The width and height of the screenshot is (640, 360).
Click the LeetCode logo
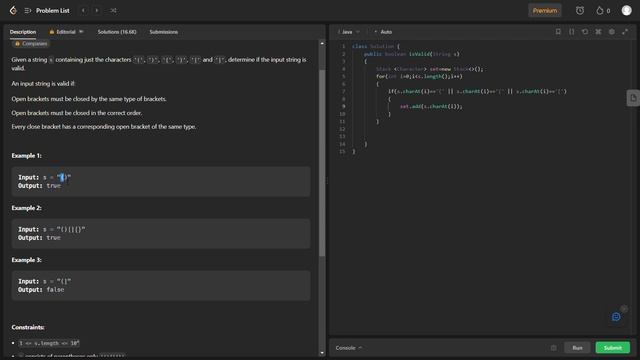13,11
